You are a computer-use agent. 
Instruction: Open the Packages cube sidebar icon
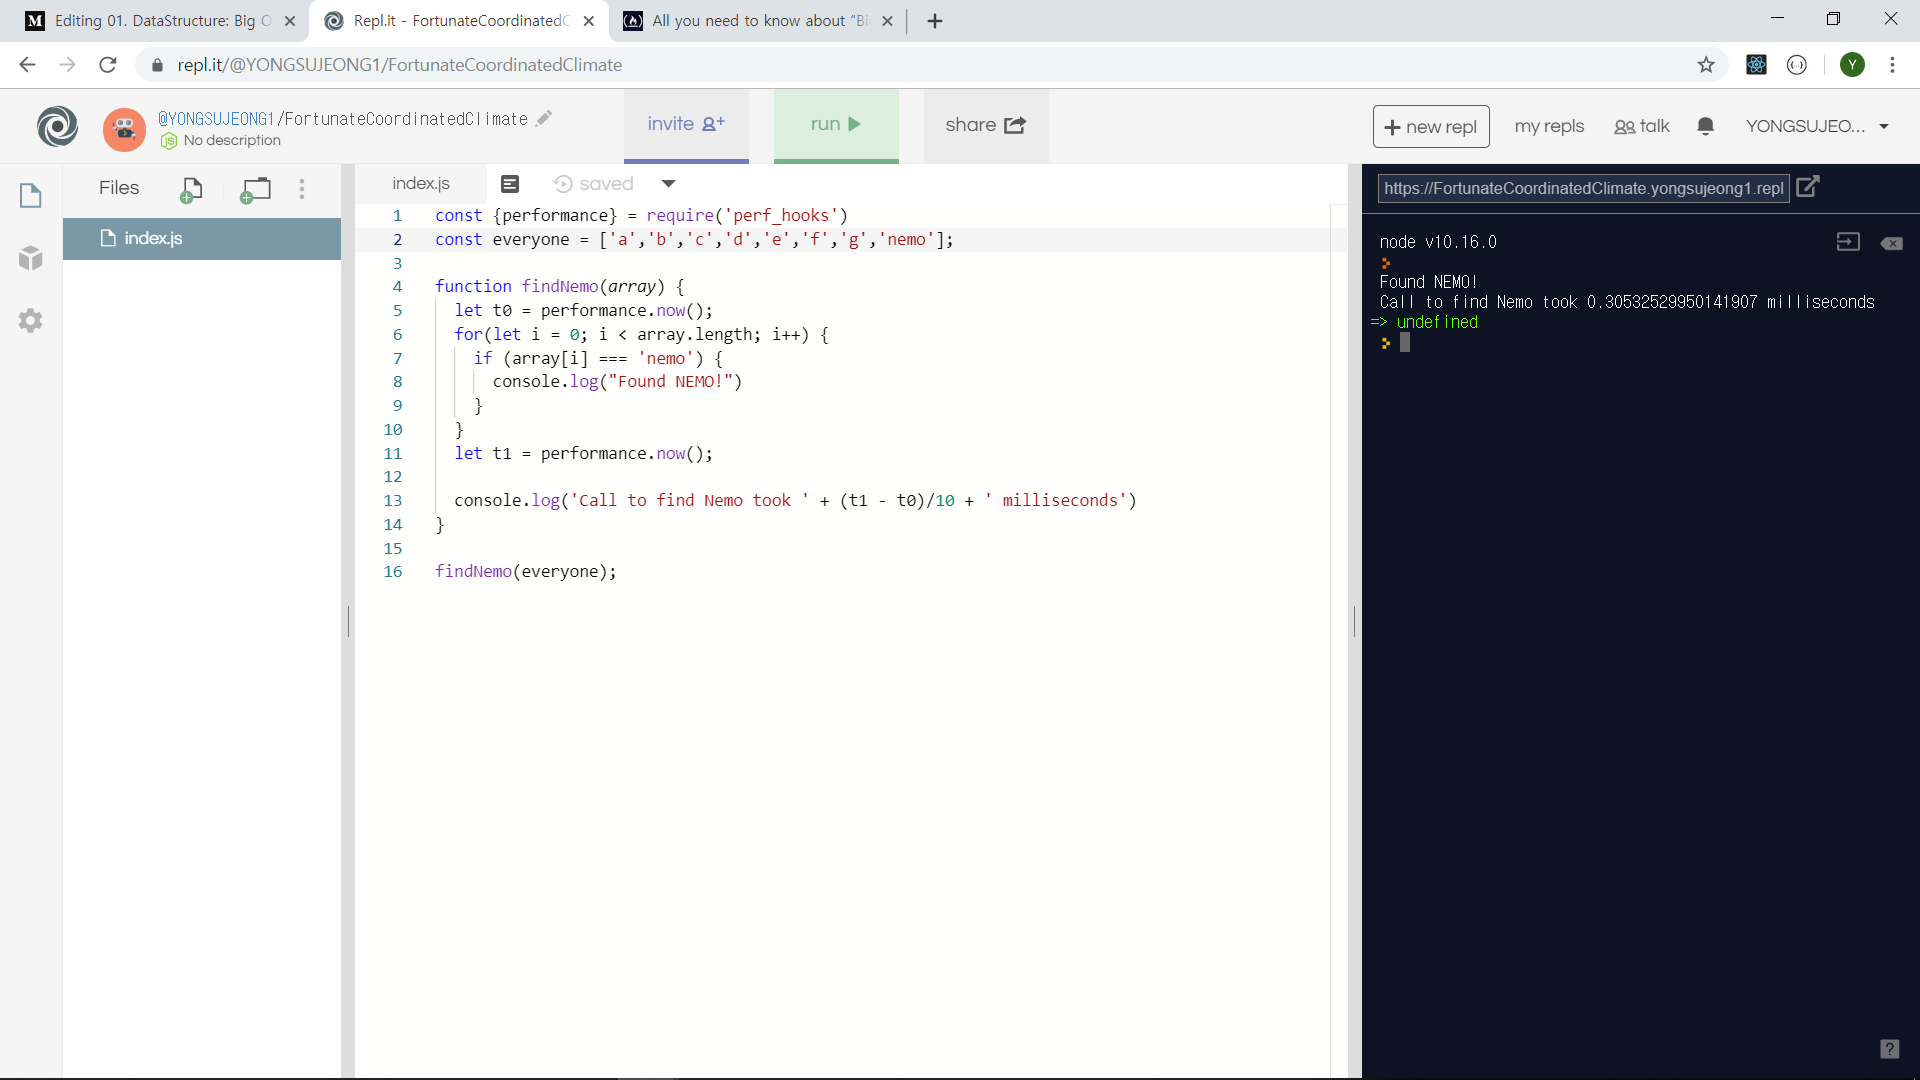[x=31, y=258]
